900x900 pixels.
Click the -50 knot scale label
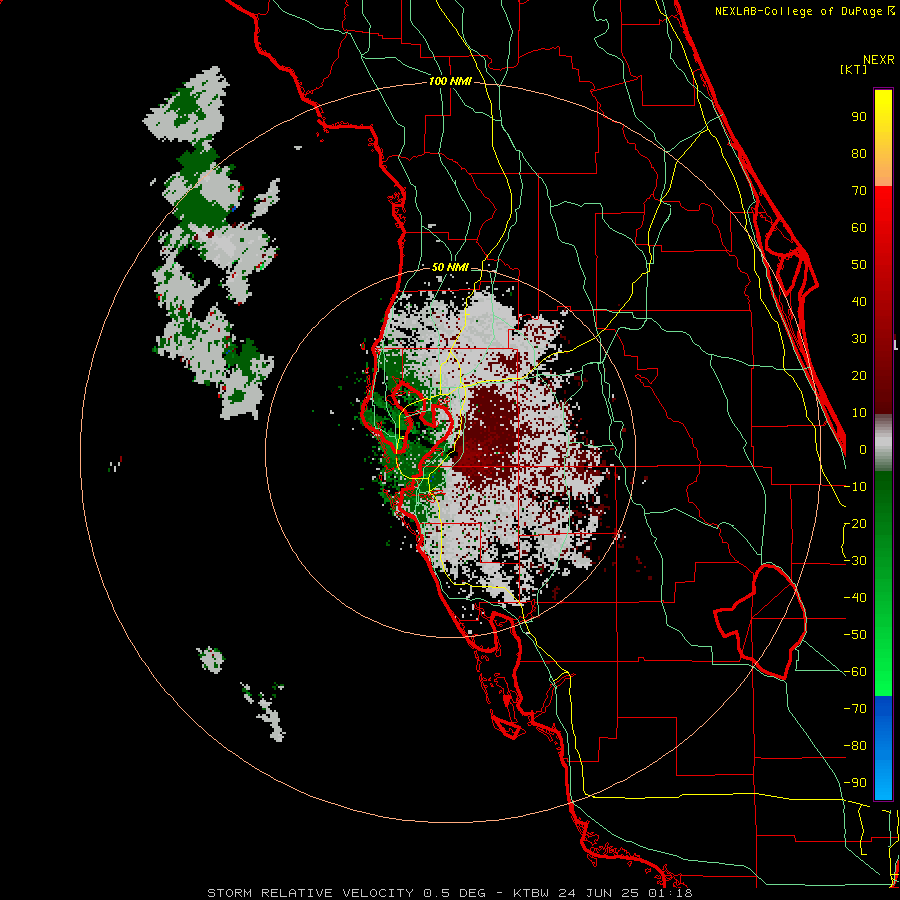pos(855,635)
